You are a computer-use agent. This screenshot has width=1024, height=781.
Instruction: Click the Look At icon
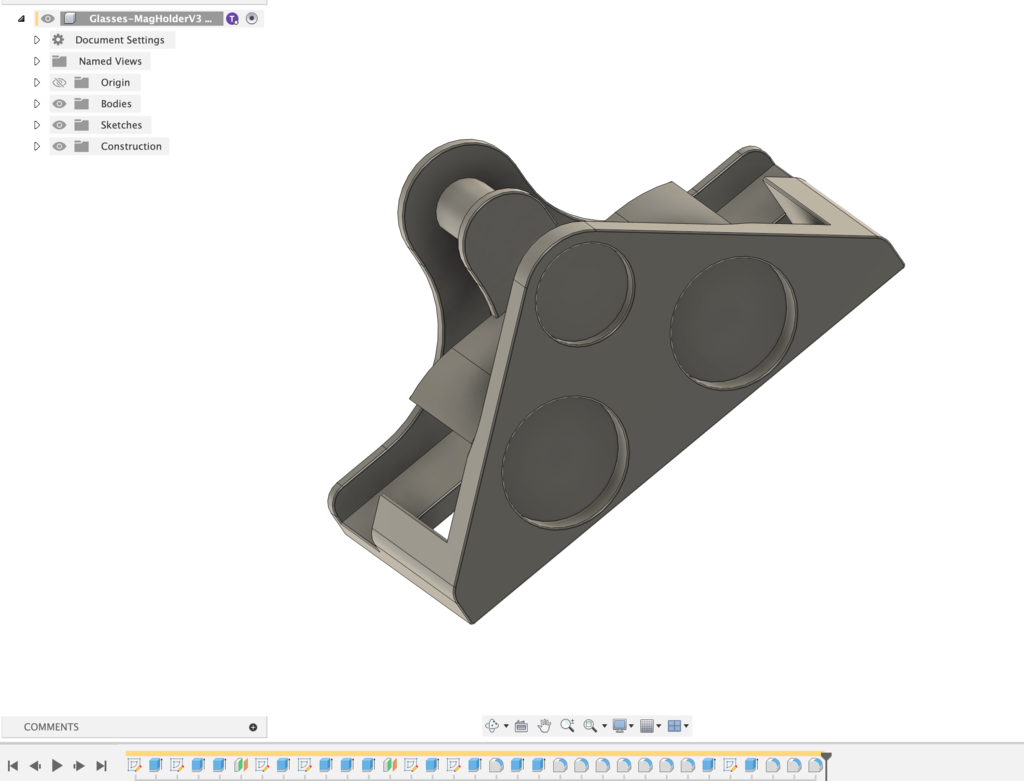click(521, 726)
